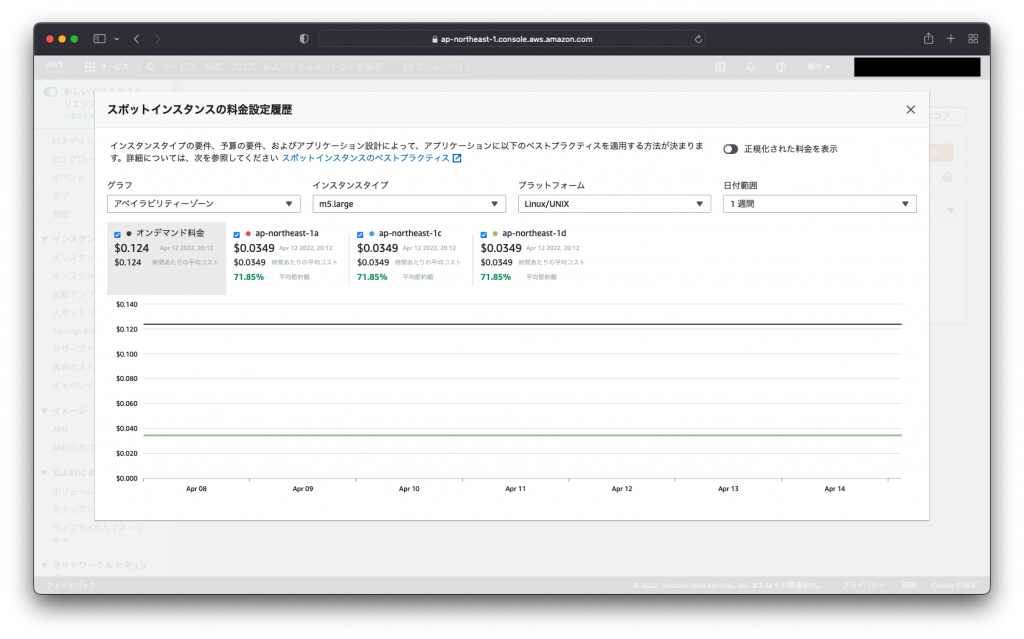Toggle 正規化された料金を表示 switch

[730, 149]
